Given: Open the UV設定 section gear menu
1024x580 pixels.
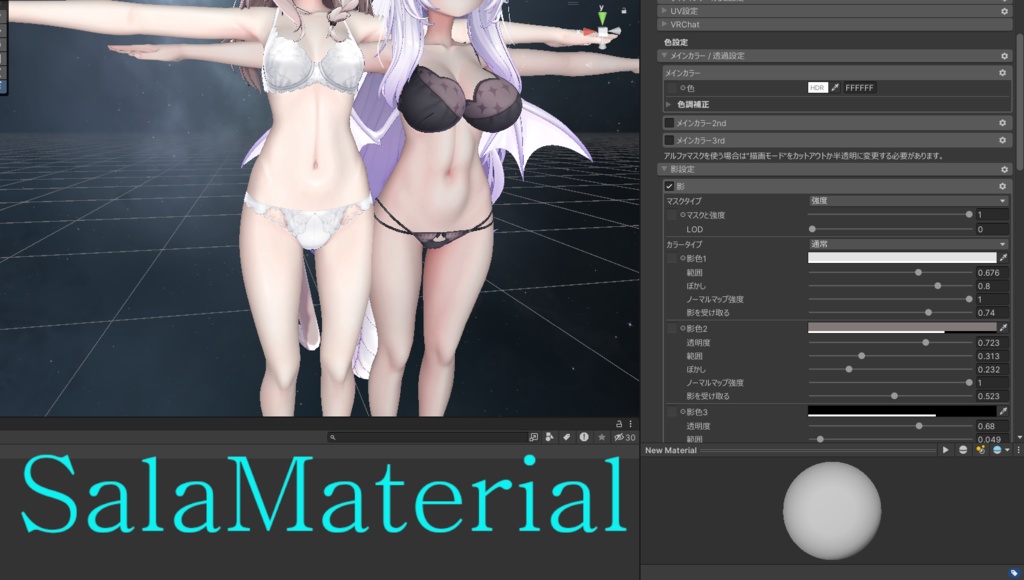Looking at the screenshot, I should [1004, 11].
